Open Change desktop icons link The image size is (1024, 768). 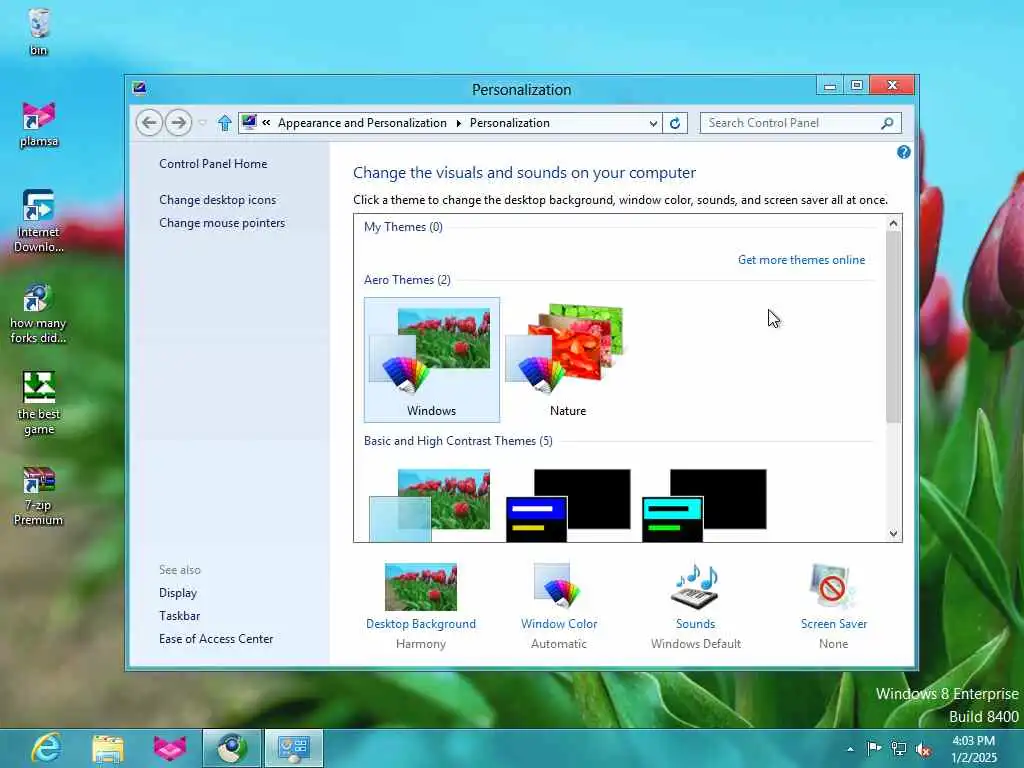pyautogui.click(x=217, y=200)
